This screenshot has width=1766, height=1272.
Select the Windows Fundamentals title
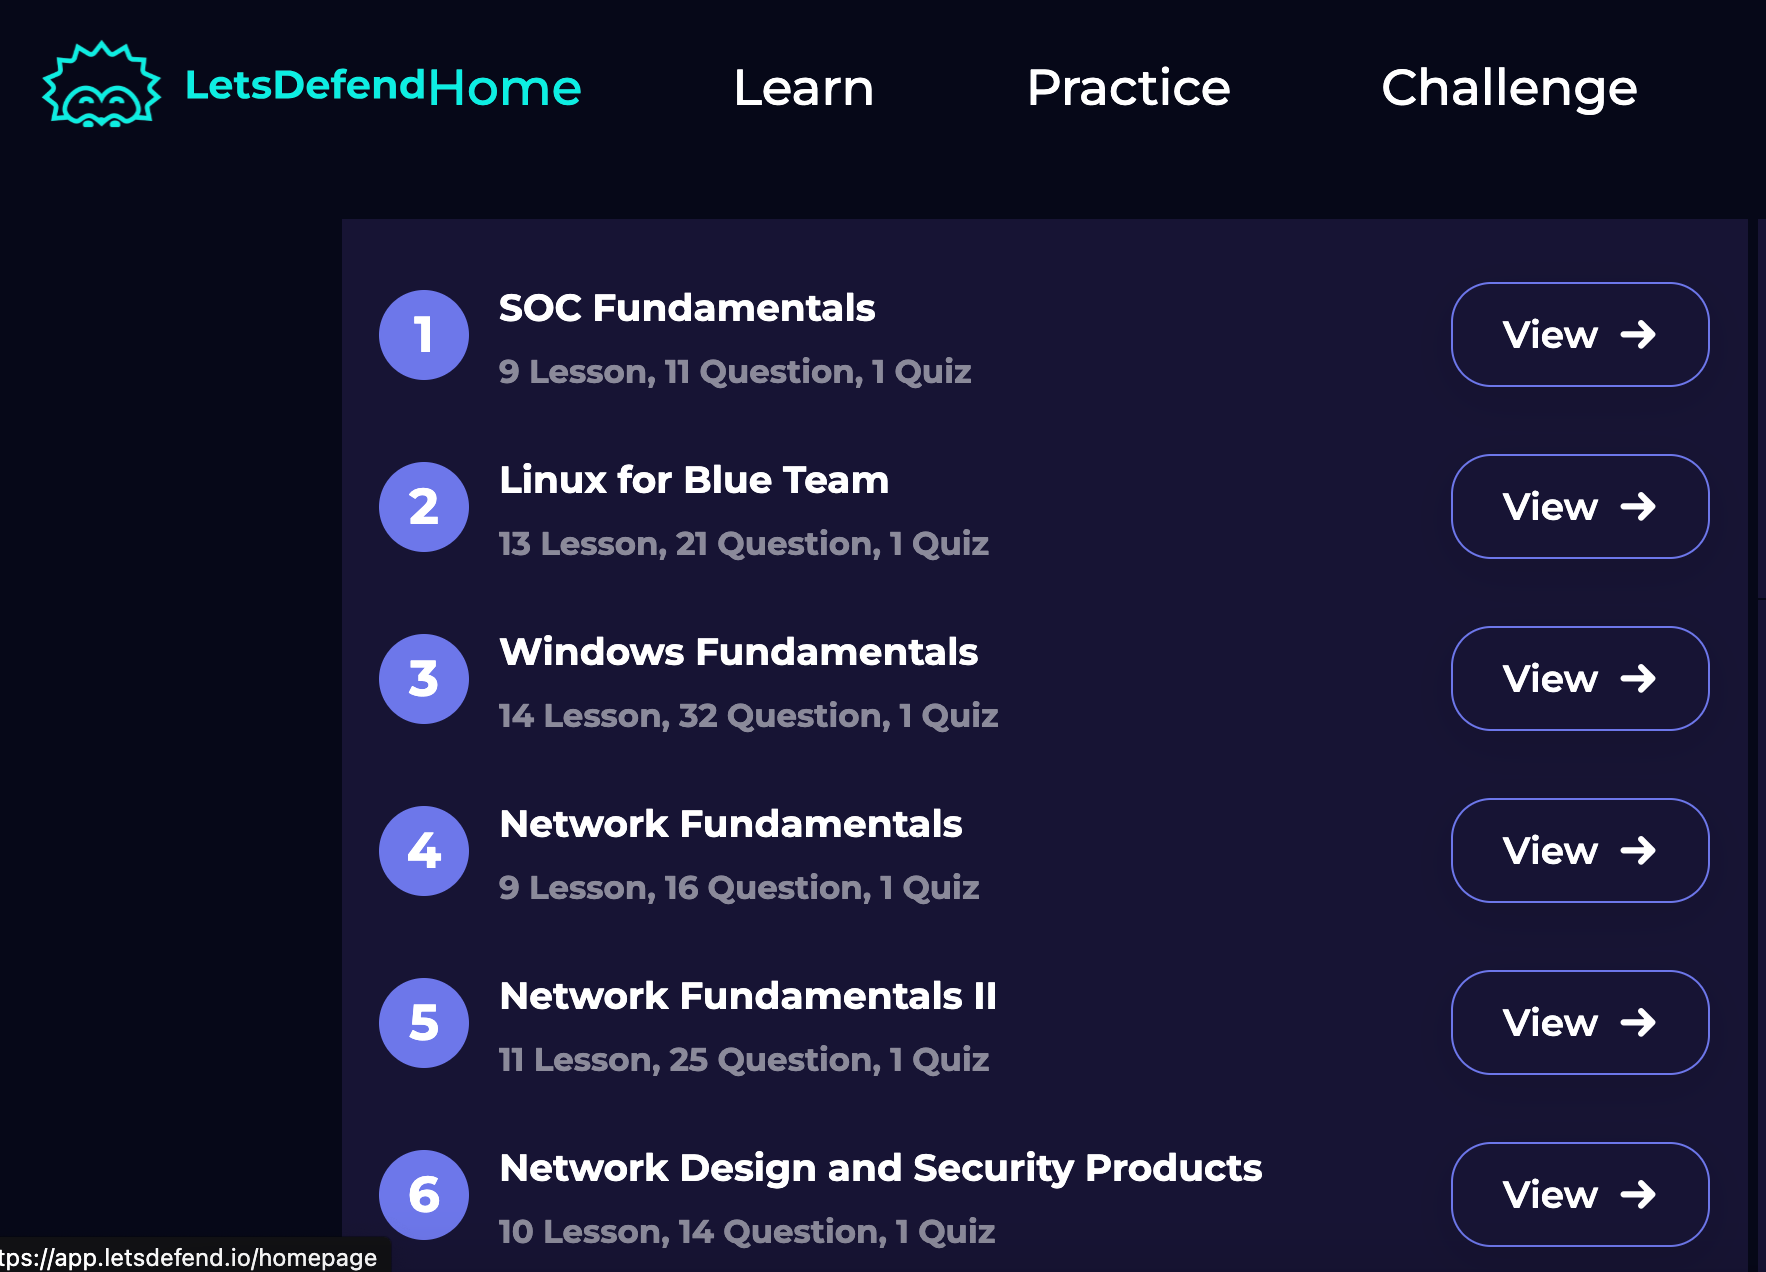738,652
